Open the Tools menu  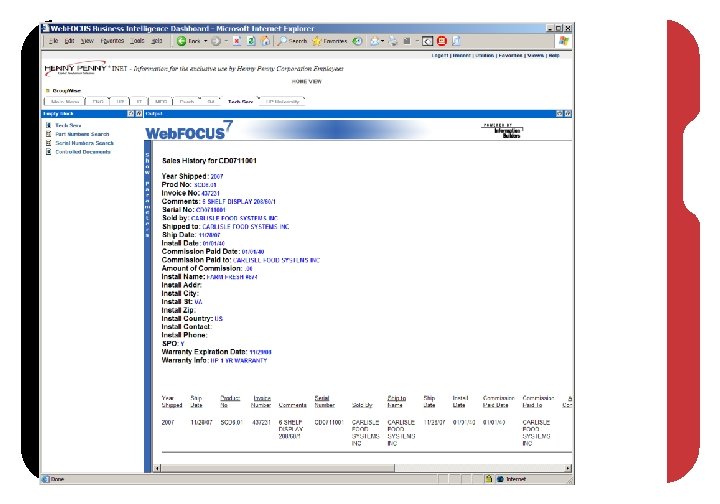[x=137, y=41]
